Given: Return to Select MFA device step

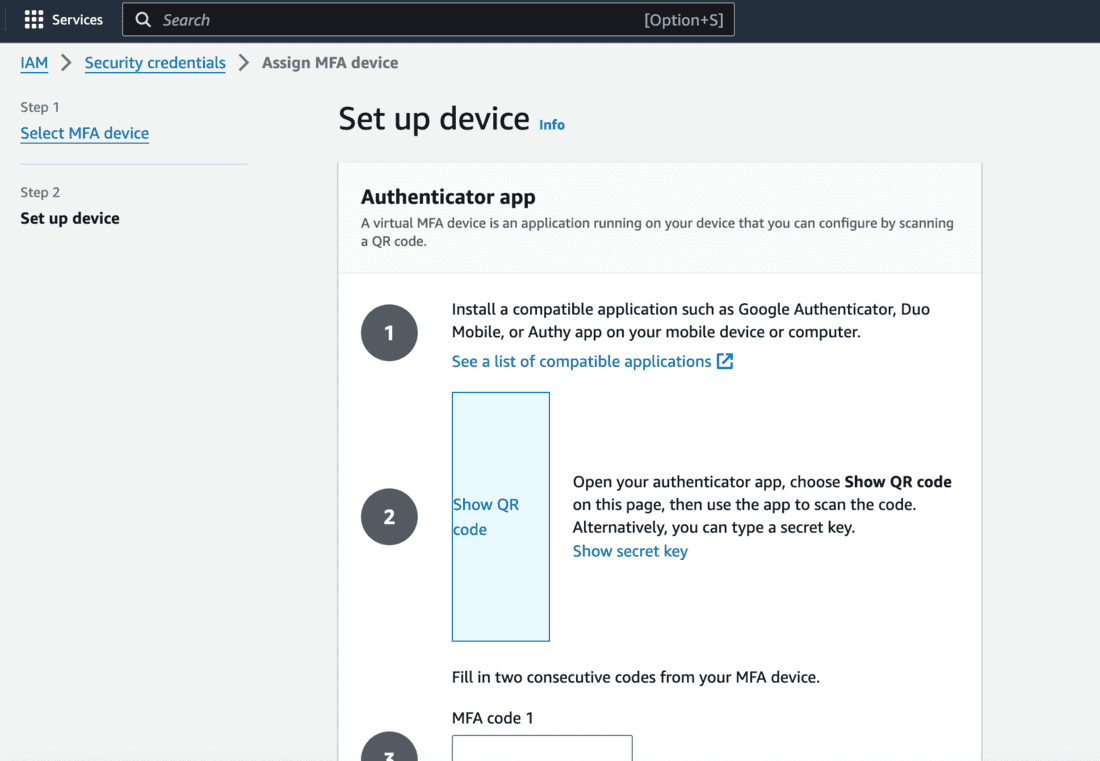Looking at the screenshot, I should point(84,133).
